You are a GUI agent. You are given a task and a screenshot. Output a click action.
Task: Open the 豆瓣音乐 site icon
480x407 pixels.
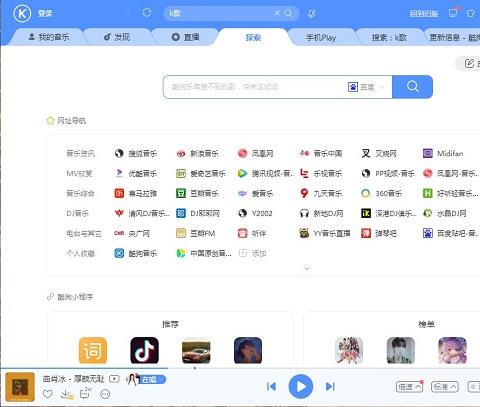point(181,193)
